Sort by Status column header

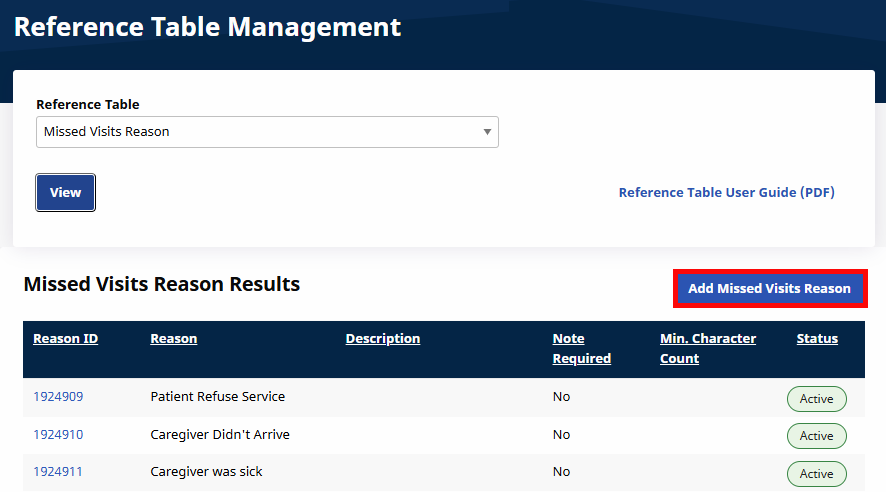click(816, 339)
